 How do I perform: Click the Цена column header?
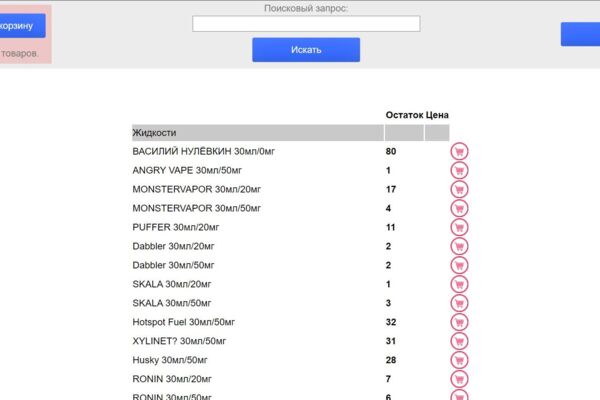point(437,115)
